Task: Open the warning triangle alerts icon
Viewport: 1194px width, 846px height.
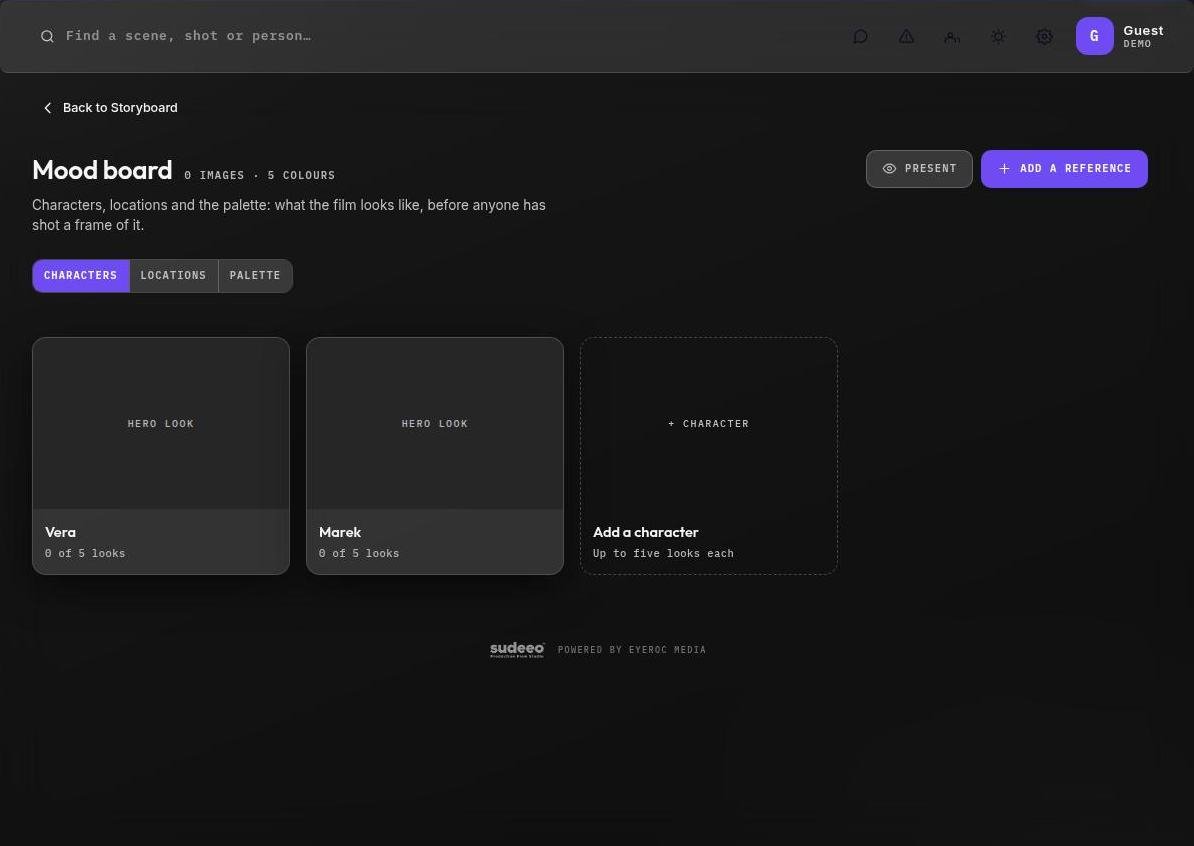Action: pos(906,37)
